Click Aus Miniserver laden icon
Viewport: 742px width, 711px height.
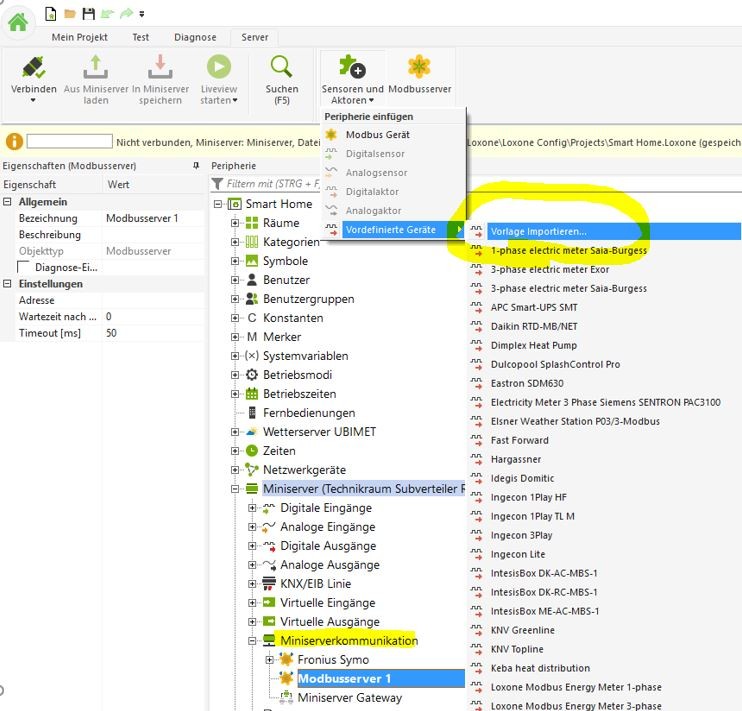(x=96, y=67)
